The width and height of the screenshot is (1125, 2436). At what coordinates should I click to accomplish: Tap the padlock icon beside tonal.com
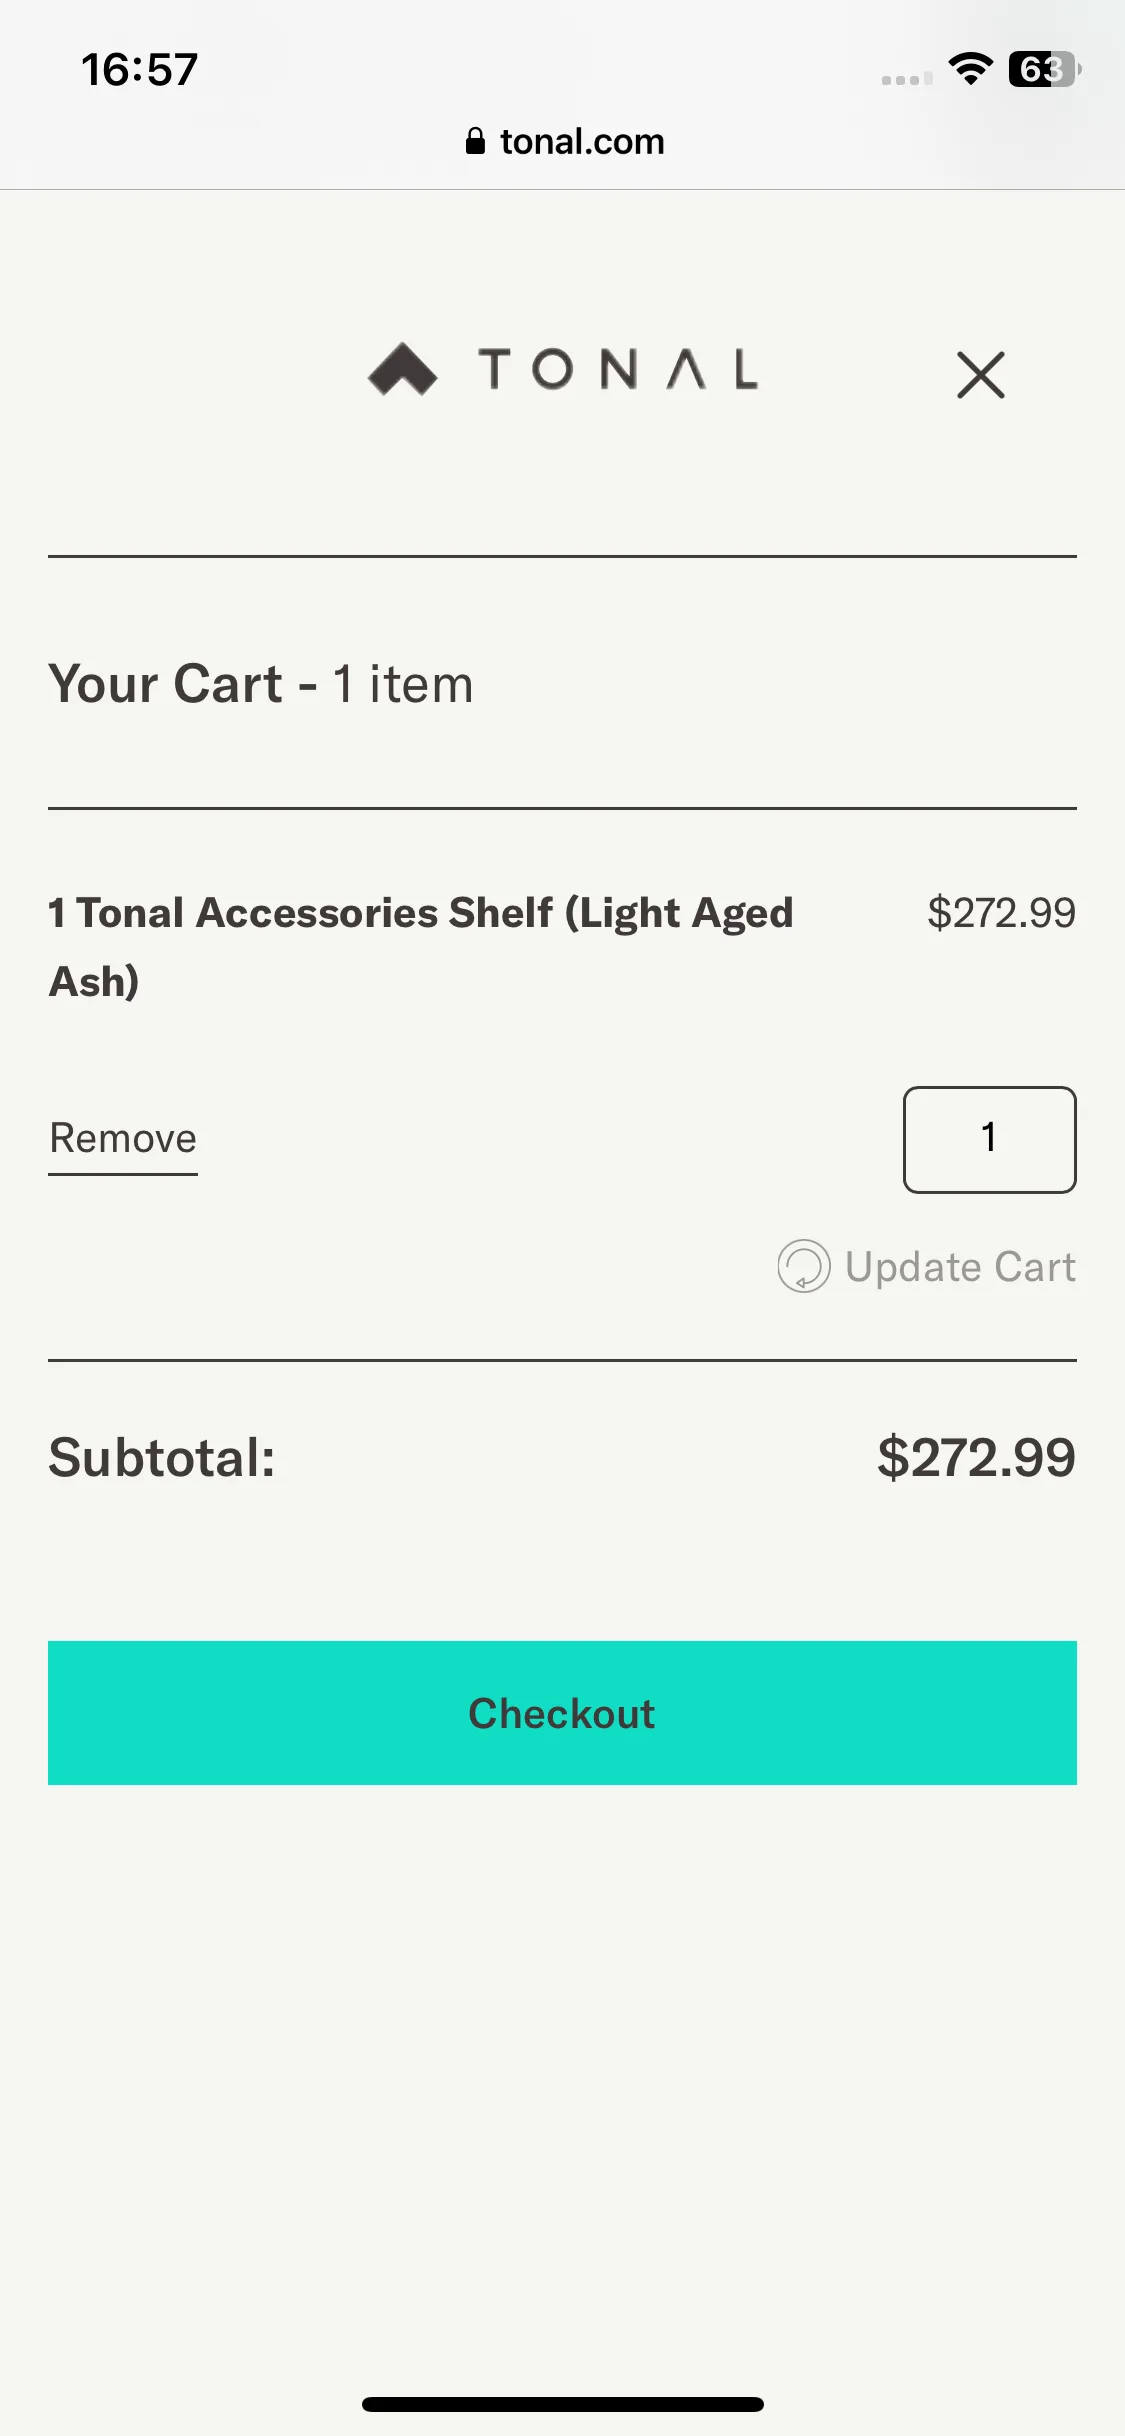coord(475,141)
